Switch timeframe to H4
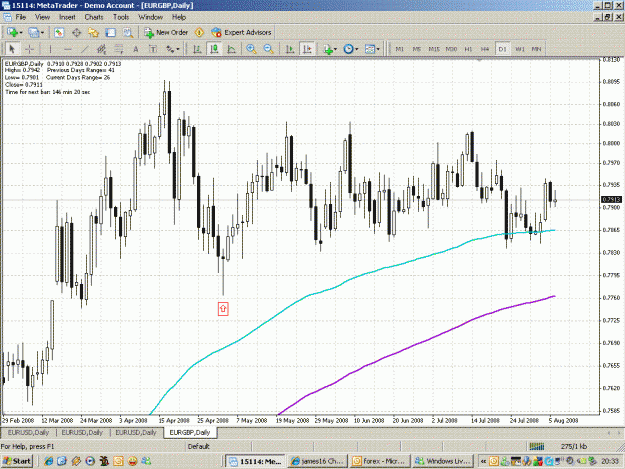 (x=485, y=49)
